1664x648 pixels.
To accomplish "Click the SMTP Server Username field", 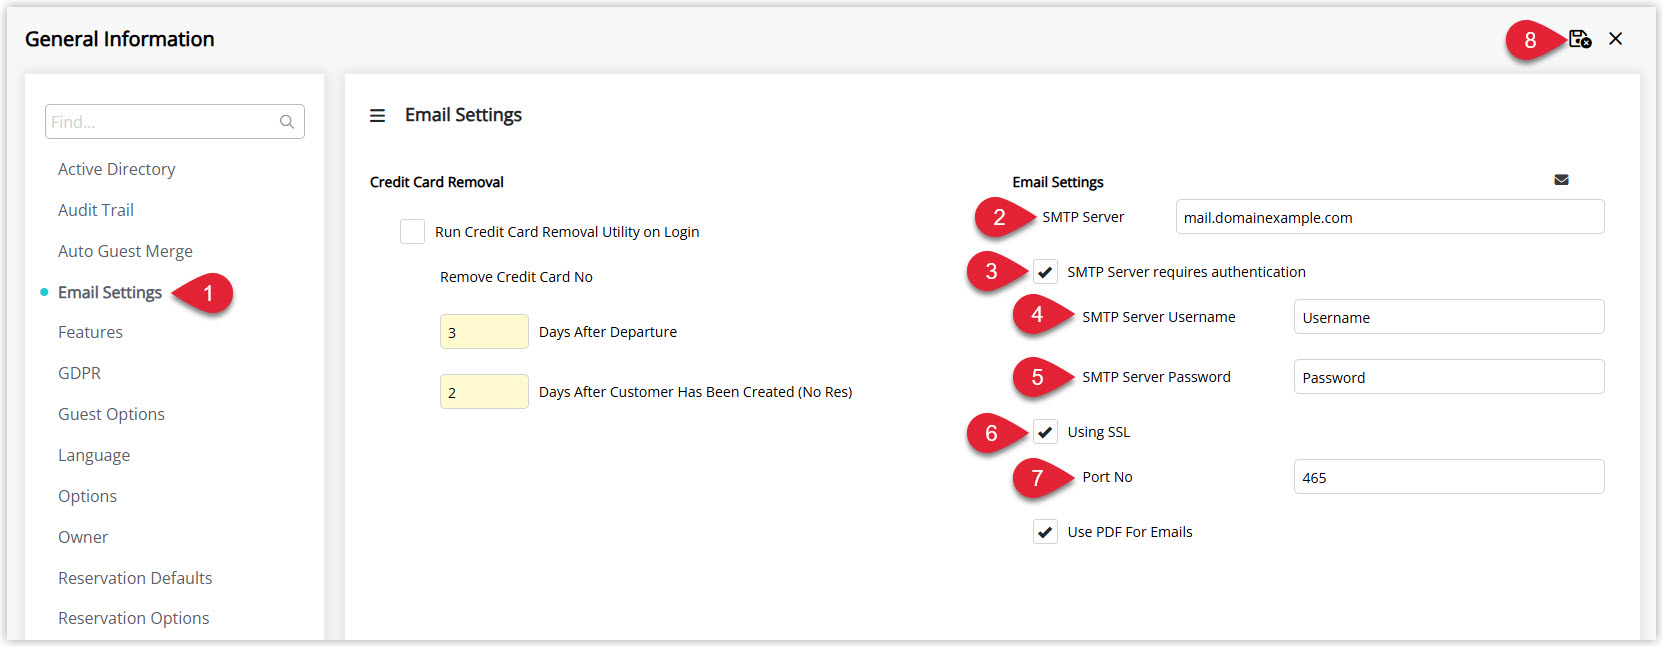I will coord(1449,317).
